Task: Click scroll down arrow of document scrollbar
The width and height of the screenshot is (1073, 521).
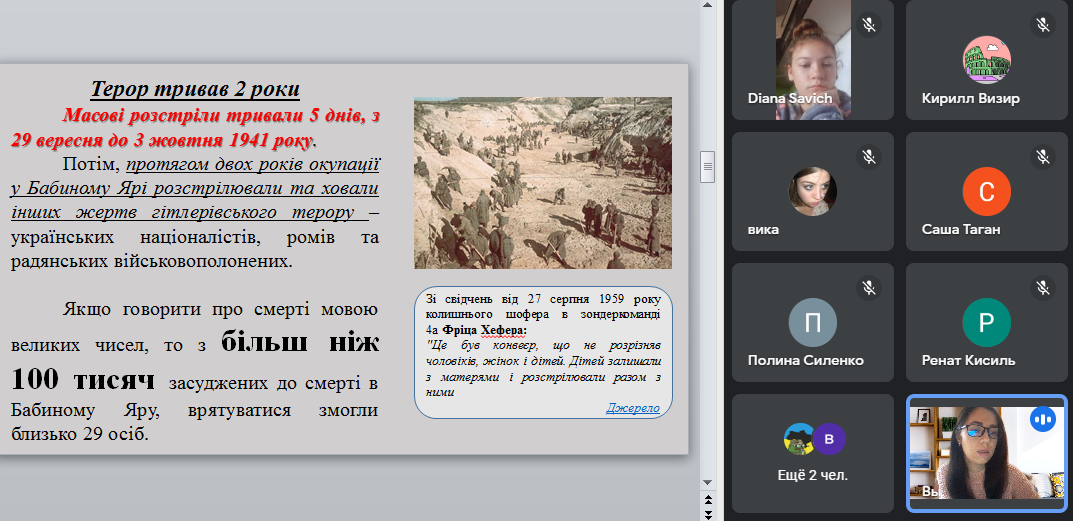Action: click(708, 483)
